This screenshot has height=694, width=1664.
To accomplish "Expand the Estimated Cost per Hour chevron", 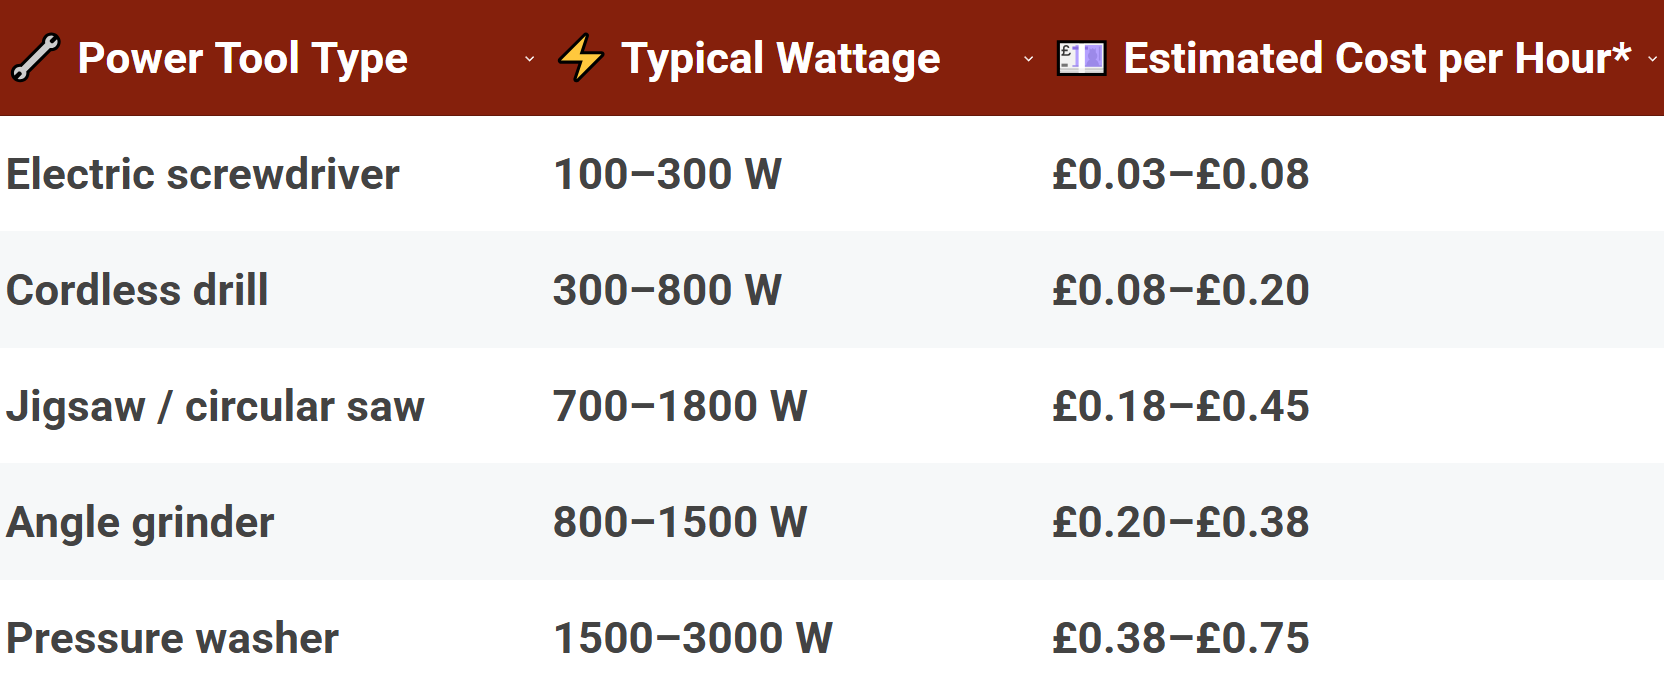I will (x=1652, y=59).
